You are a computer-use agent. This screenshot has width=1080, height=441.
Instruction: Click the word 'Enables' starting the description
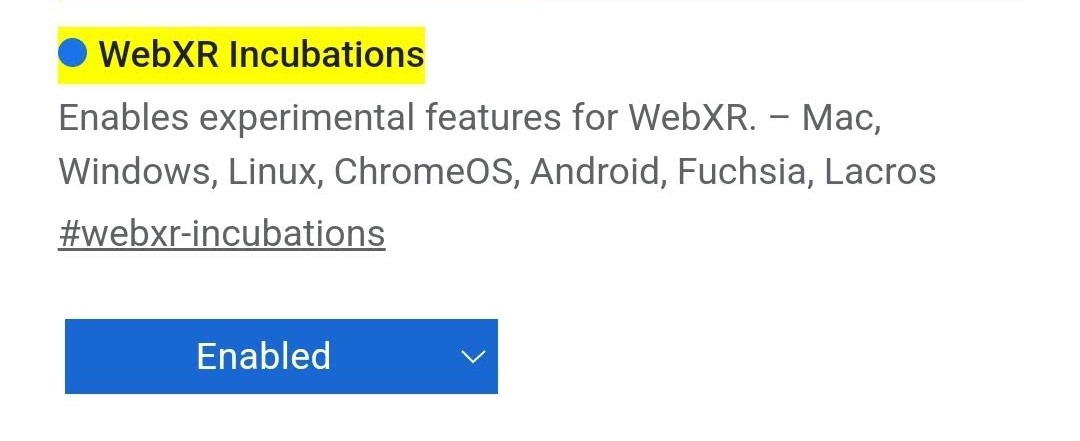click(123, 118)
